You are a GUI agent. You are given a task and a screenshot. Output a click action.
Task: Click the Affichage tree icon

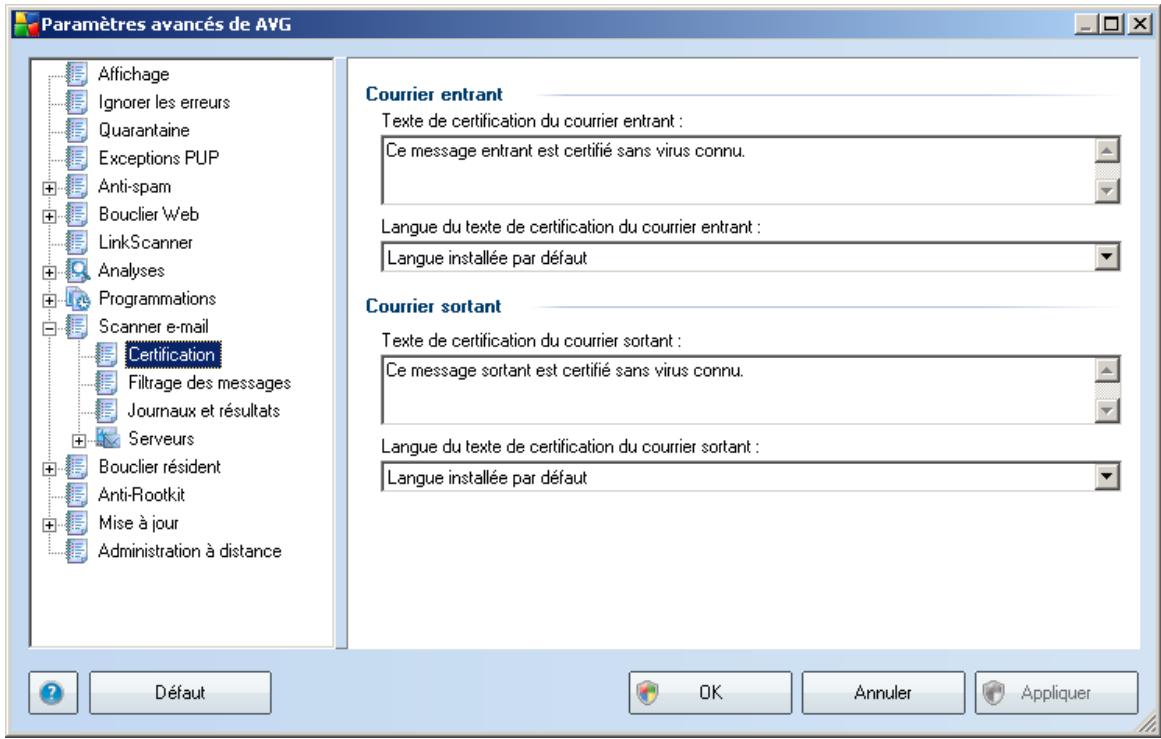[76, 73]
